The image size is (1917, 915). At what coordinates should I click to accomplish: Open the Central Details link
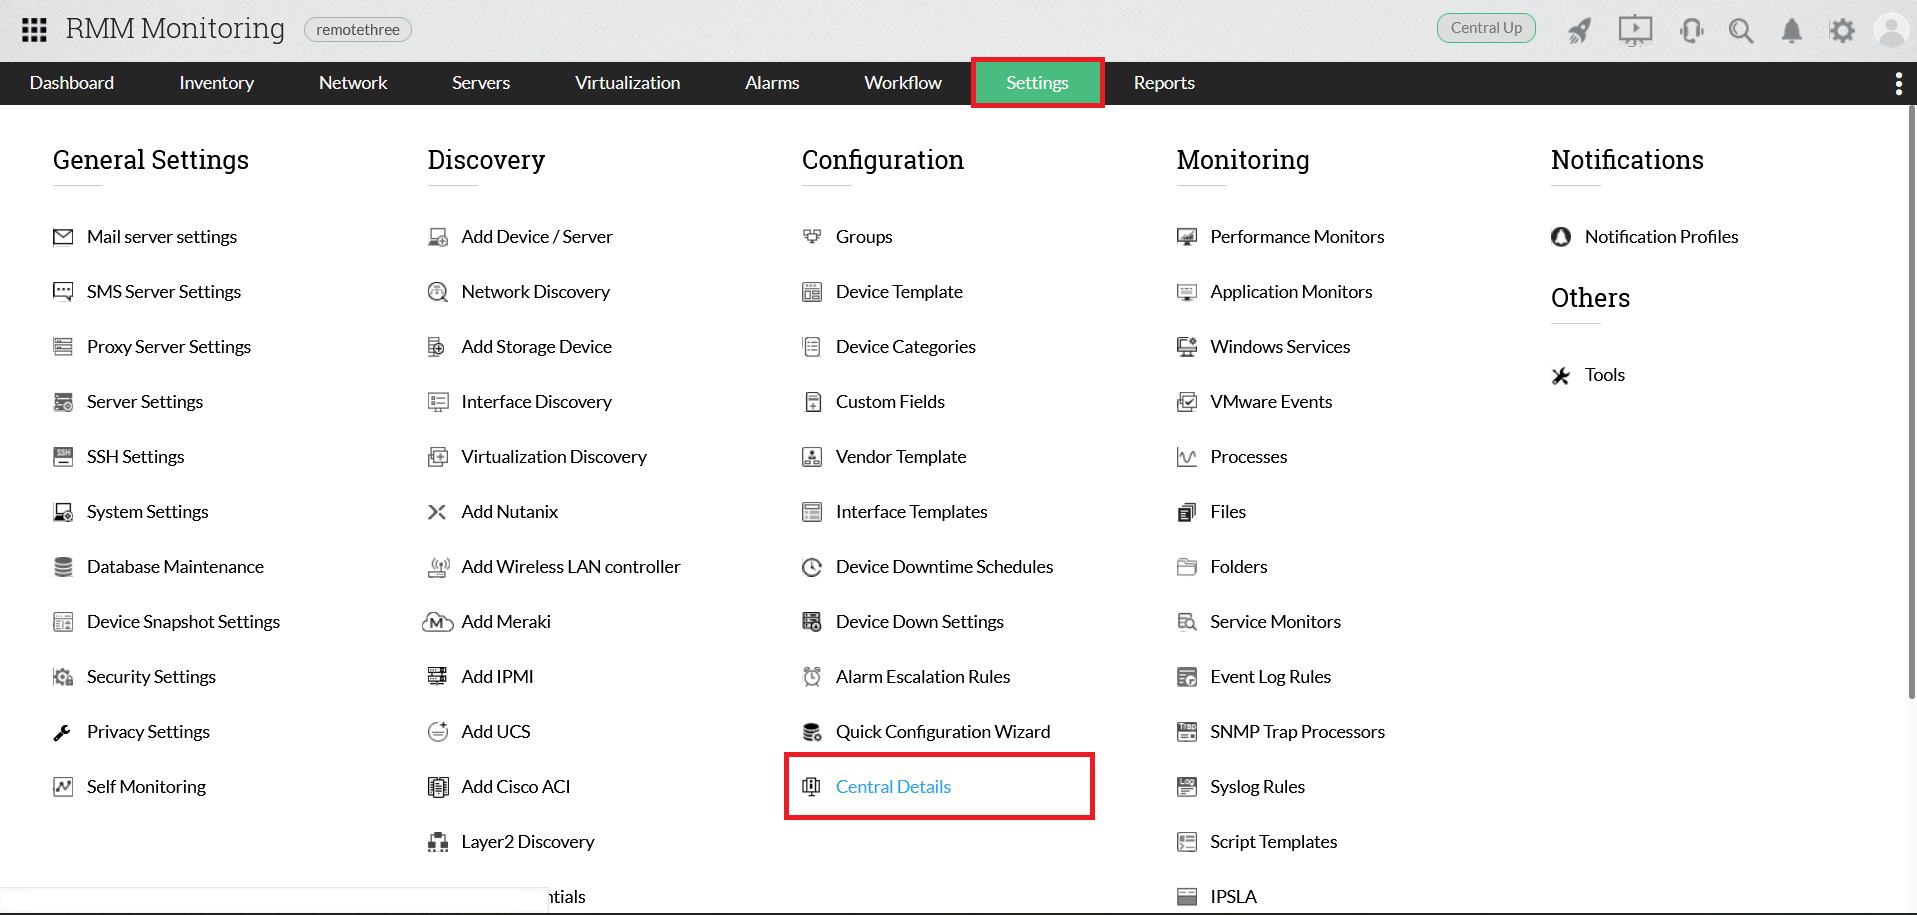[893, 787]
